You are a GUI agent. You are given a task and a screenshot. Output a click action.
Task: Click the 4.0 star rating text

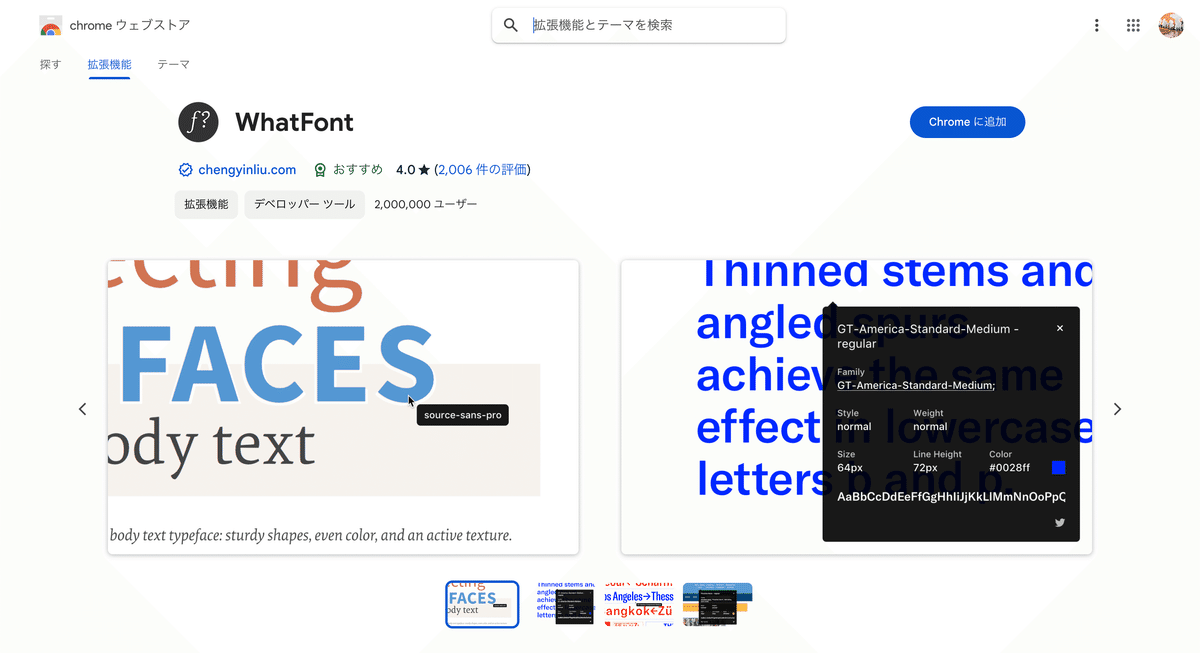[411, 170]
